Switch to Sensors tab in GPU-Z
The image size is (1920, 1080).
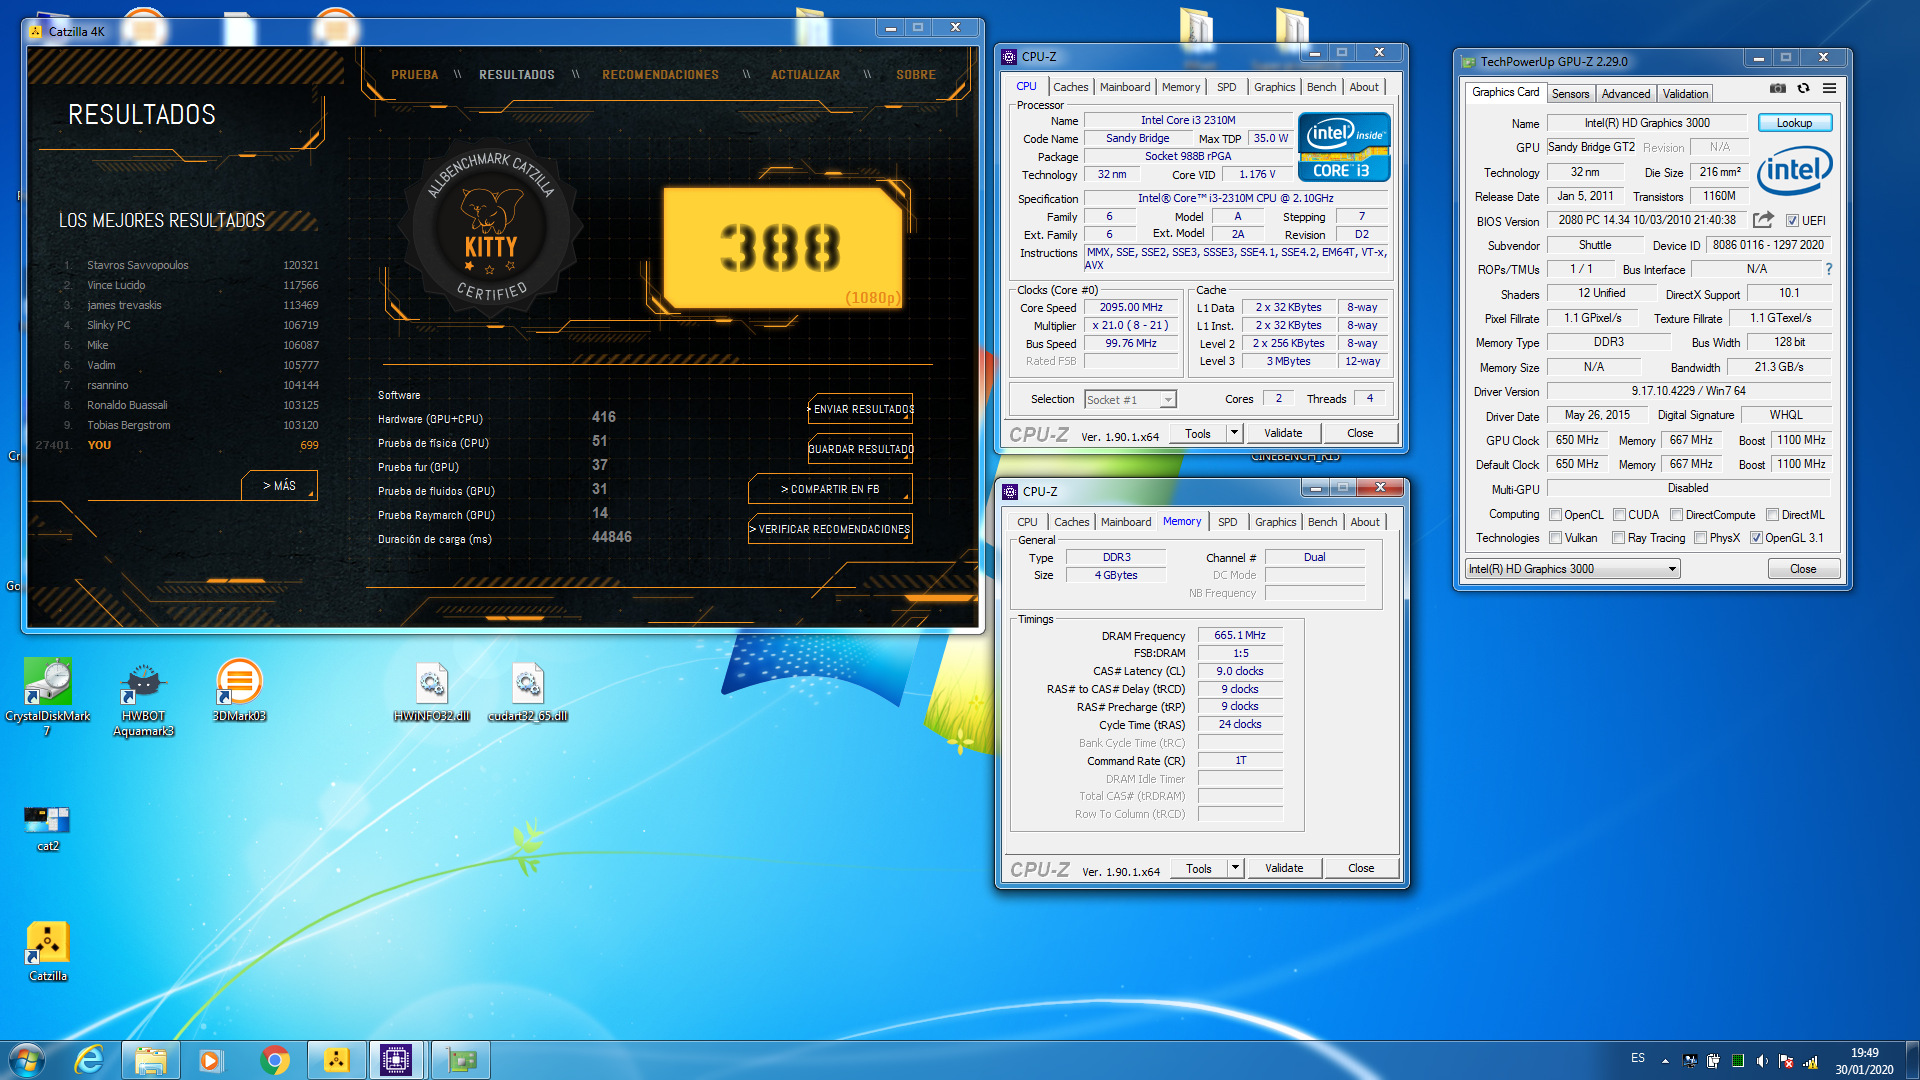[x=1570, y=94]
